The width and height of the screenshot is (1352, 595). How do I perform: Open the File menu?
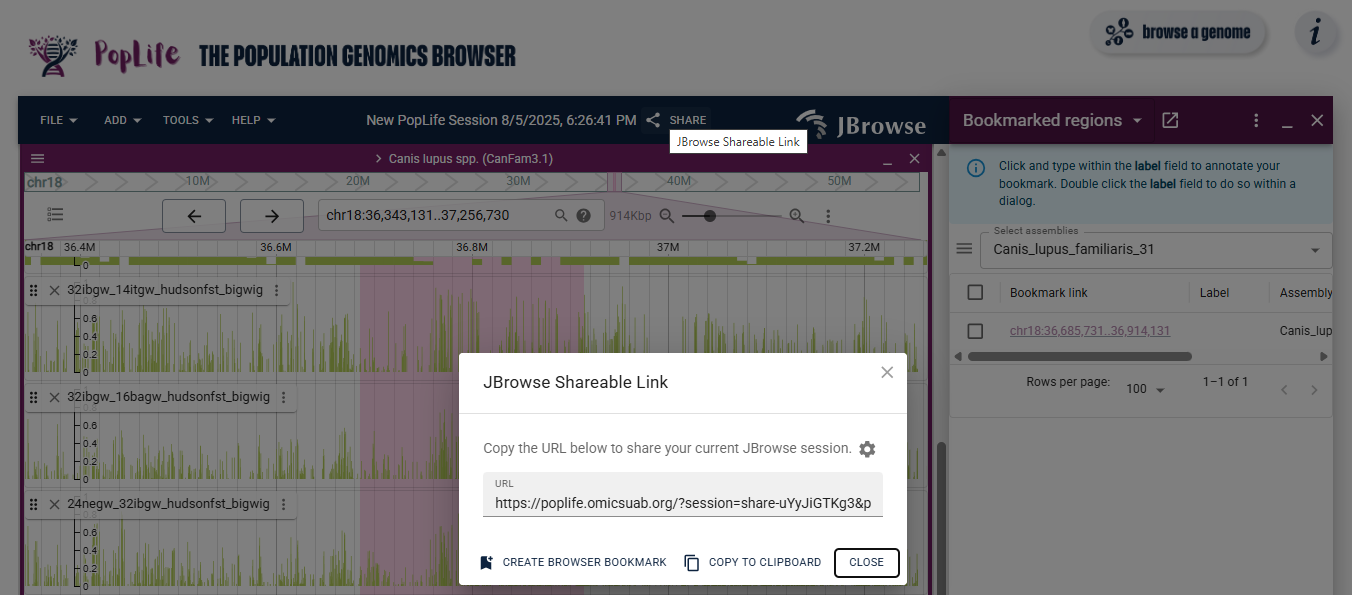(x=59, y=120)
